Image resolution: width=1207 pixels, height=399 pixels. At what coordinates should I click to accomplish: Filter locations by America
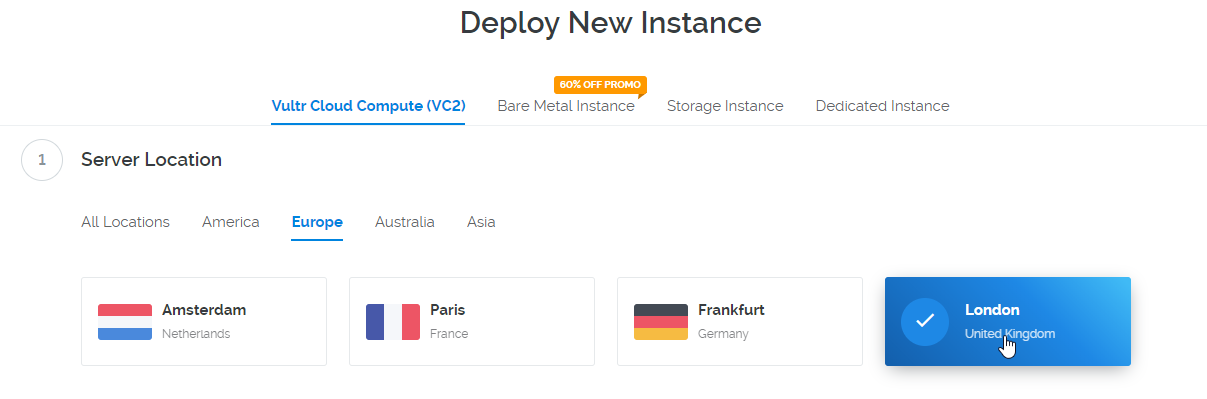(231, 222)
